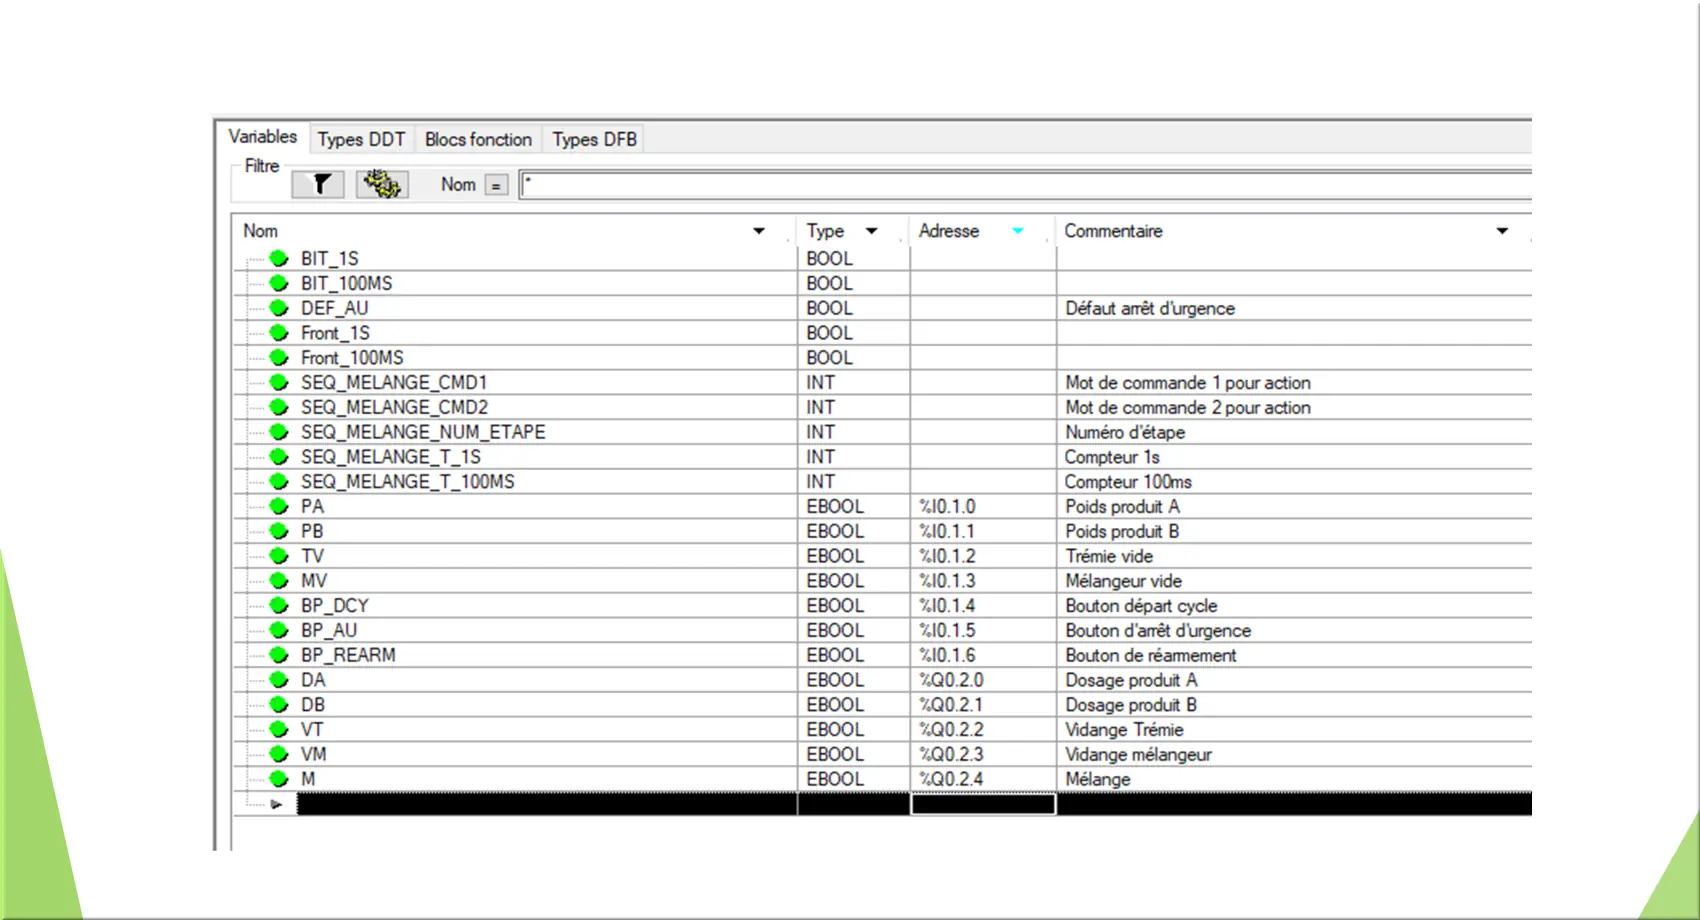The image size is (1700, 920).
Task: Click comment 'Trémie vide'
Action: (1109, 556)
